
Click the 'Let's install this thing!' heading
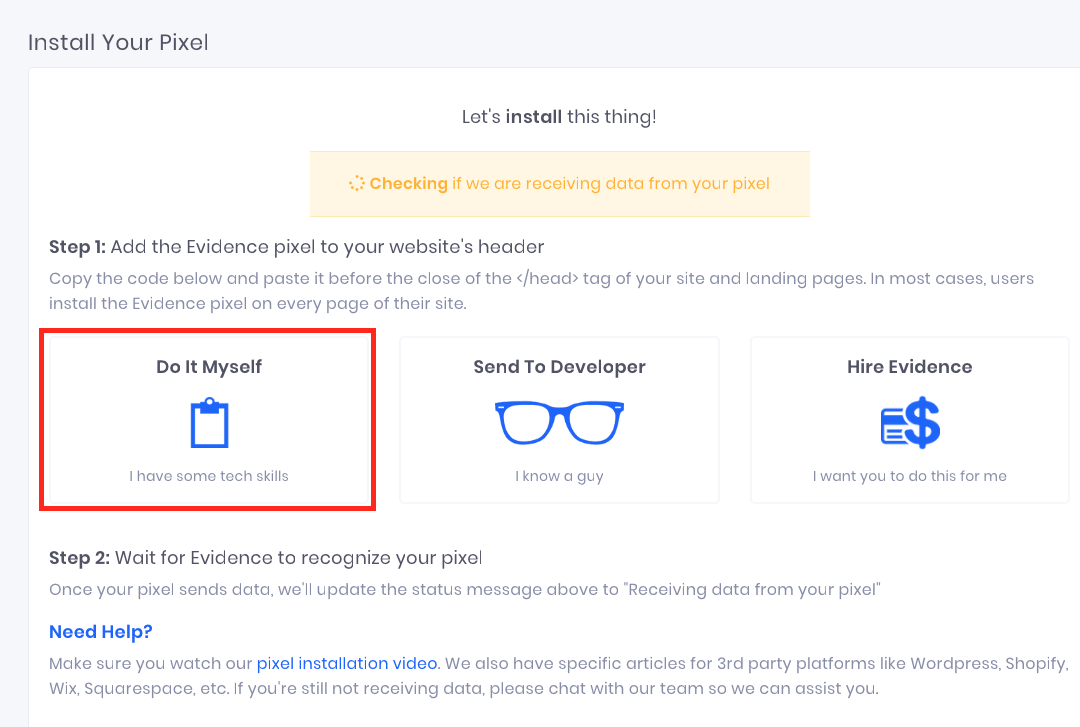pyautogui.click(x=559, y=116)
